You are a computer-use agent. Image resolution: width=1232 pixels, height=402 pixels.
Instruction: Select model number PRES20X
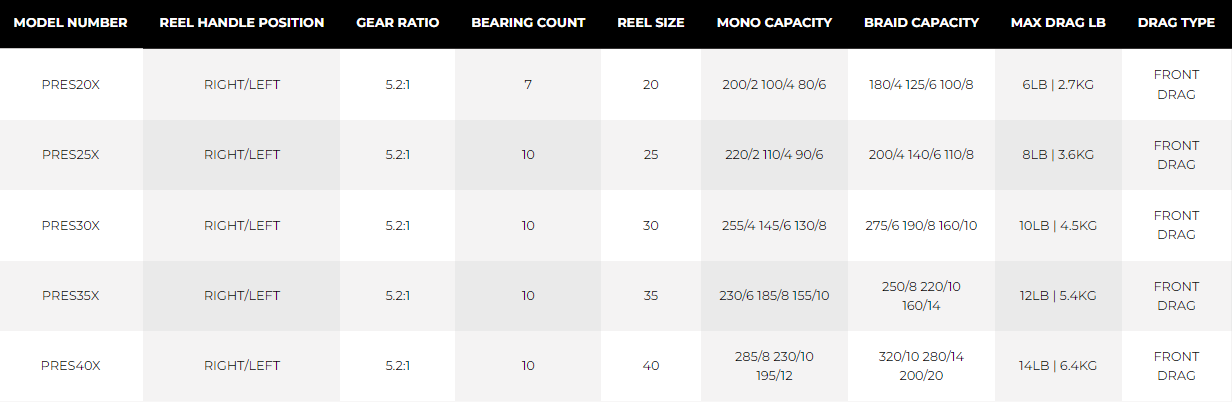pyautogui.click(x=71, y=85)
